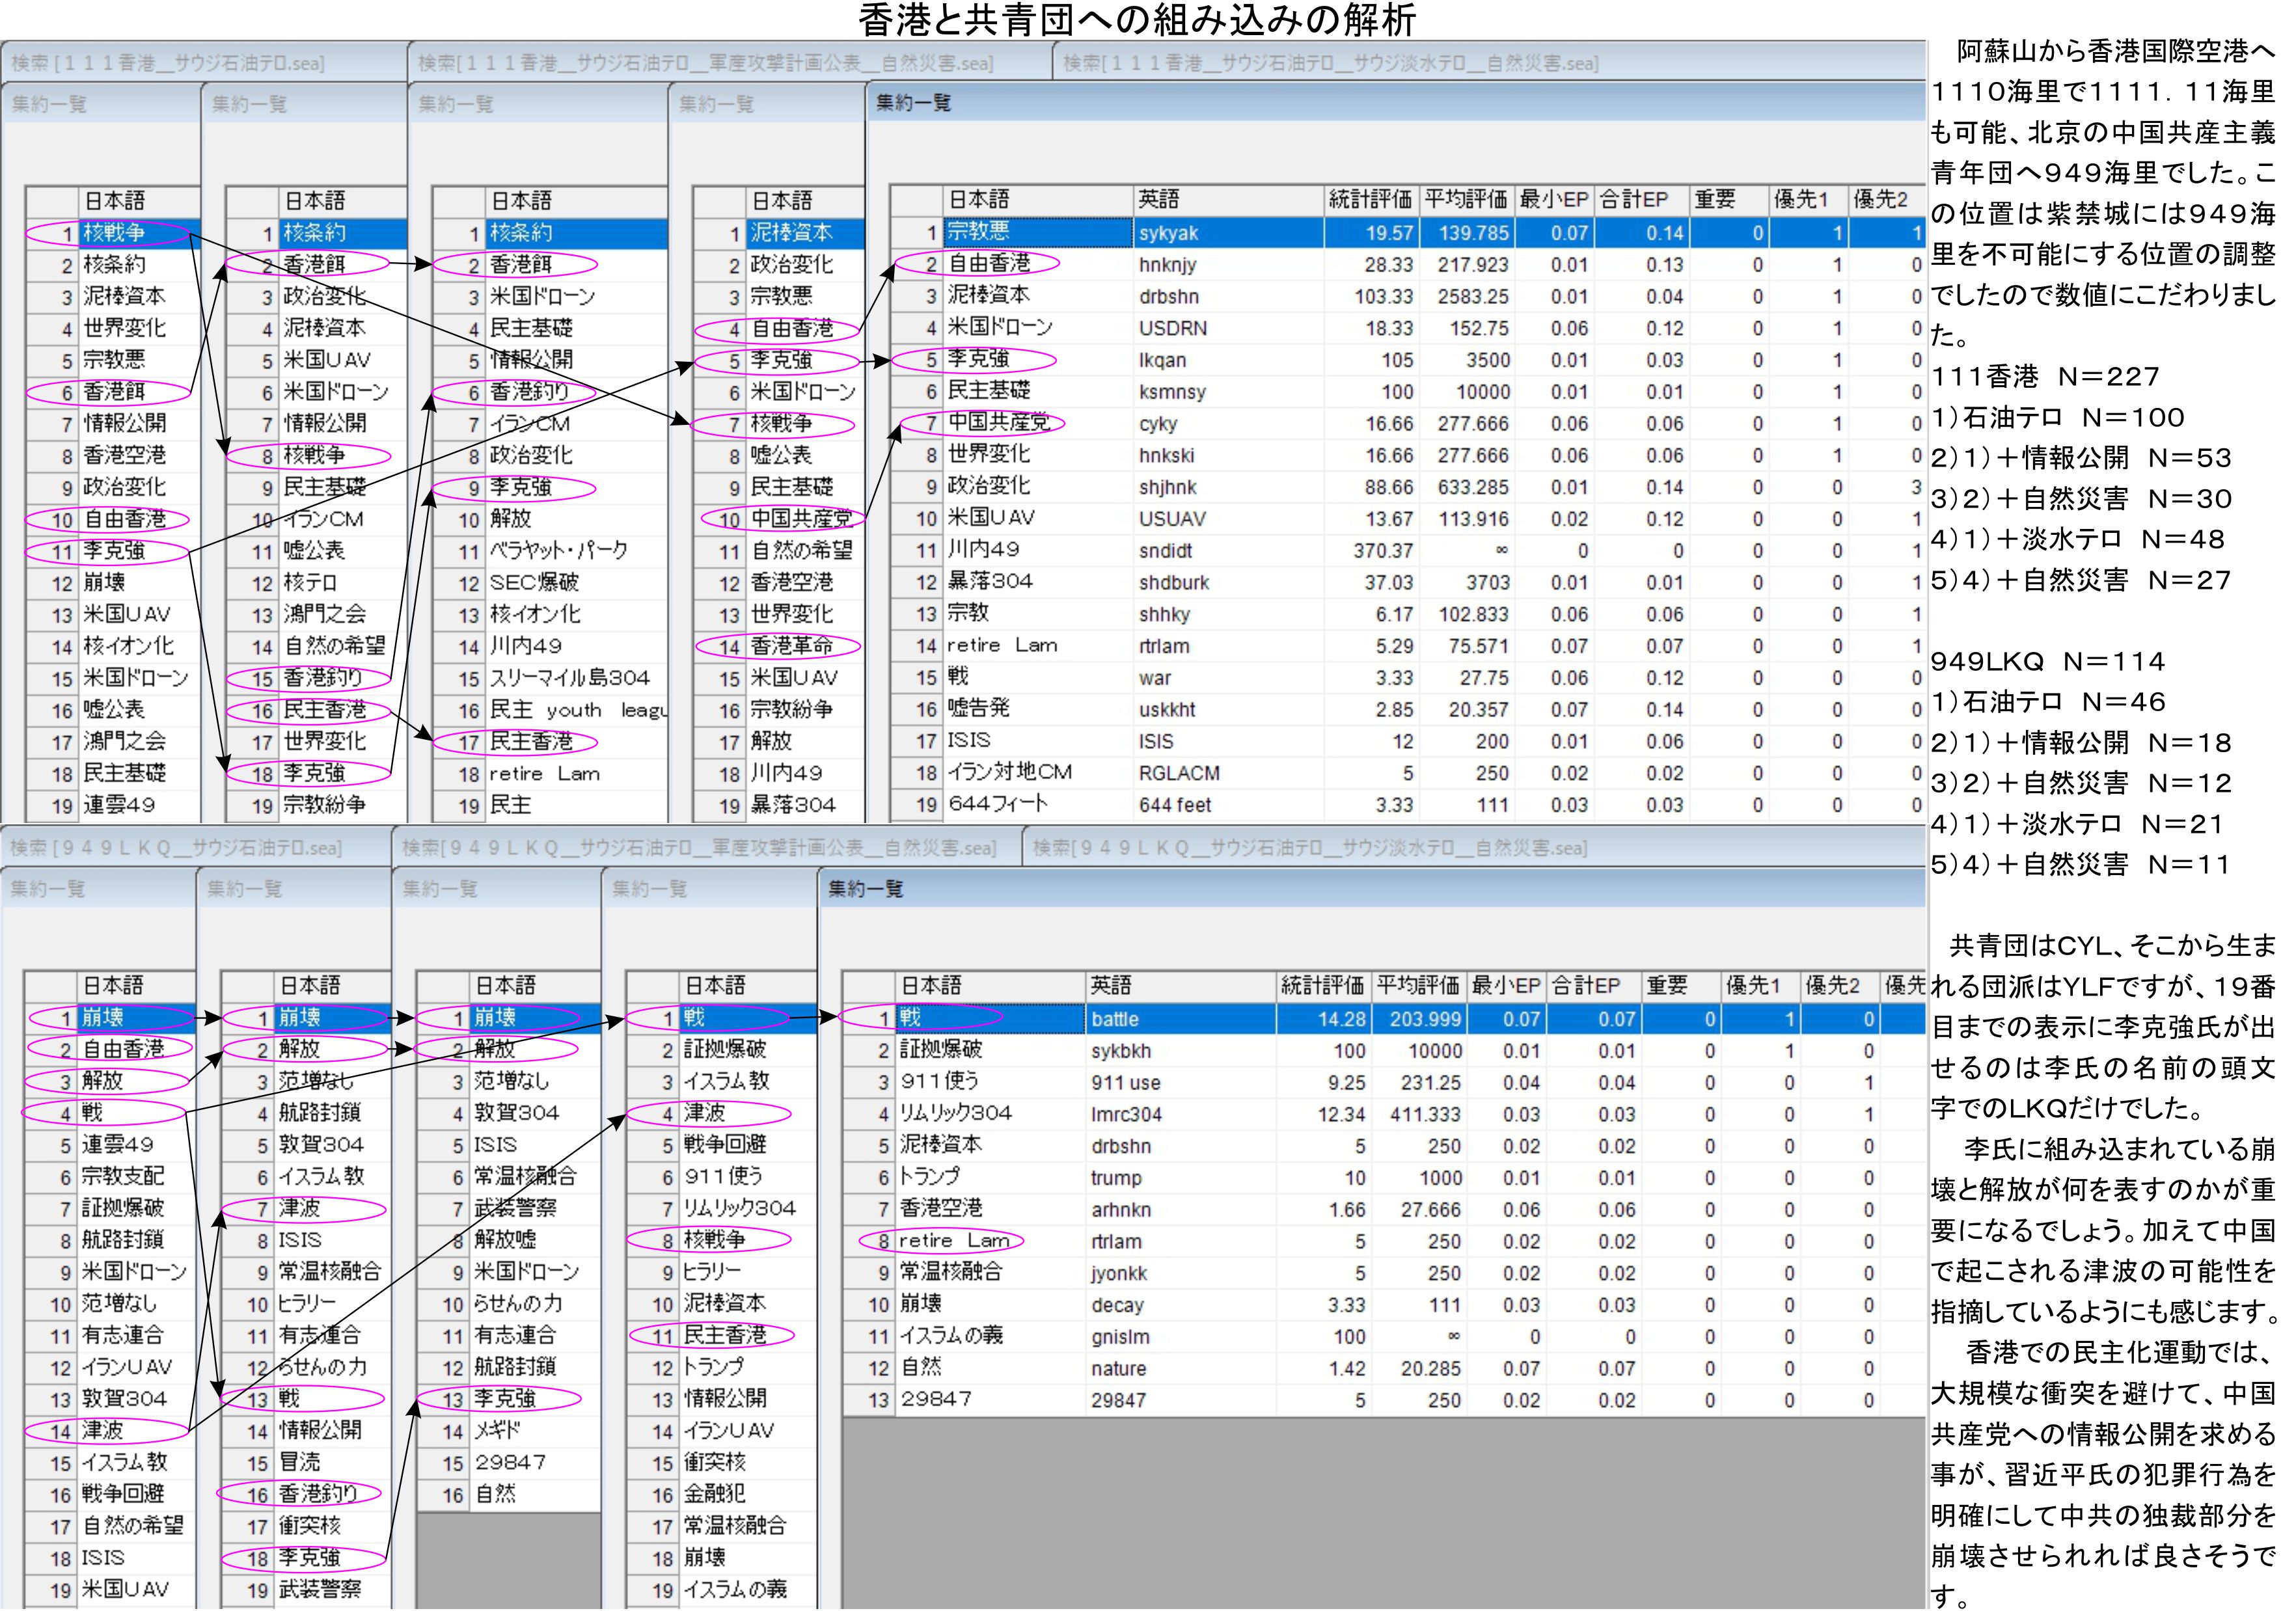Select the ベラヤット・パーク row
The width and height of the screenshot is (2296, 1611).
pyautogui.click(x=558, y=550)
